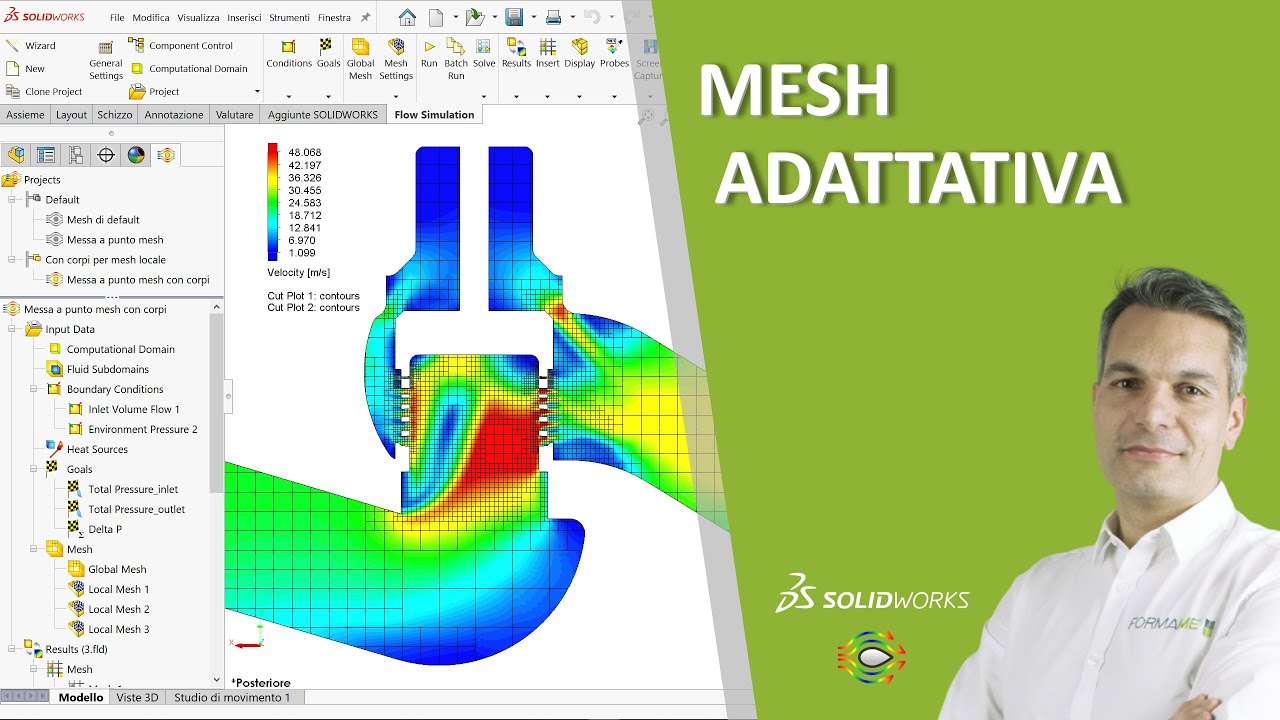Open the dropdown arrow under Insert
The width and height of the screenshot is (1280, 720).
pos(548,97)
